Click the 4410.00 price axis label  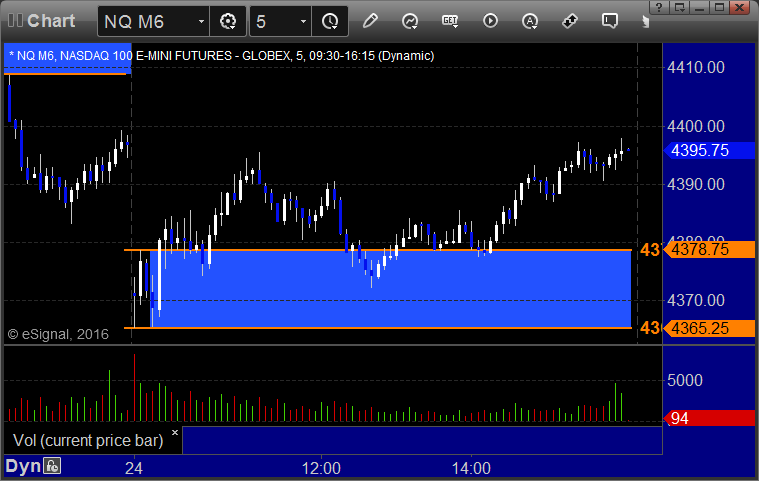click(696, 67)
